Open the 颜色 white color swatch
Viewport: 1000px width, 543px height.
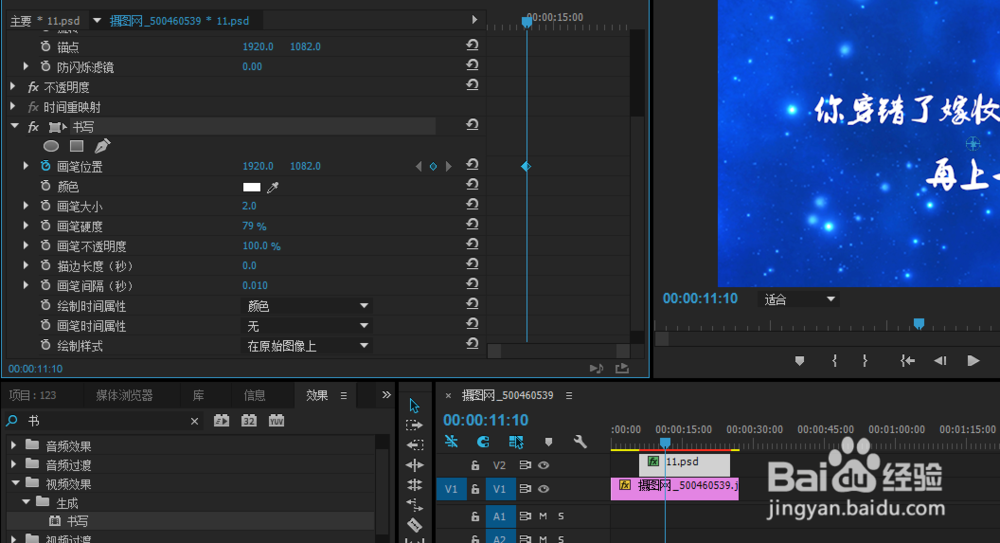252,187
